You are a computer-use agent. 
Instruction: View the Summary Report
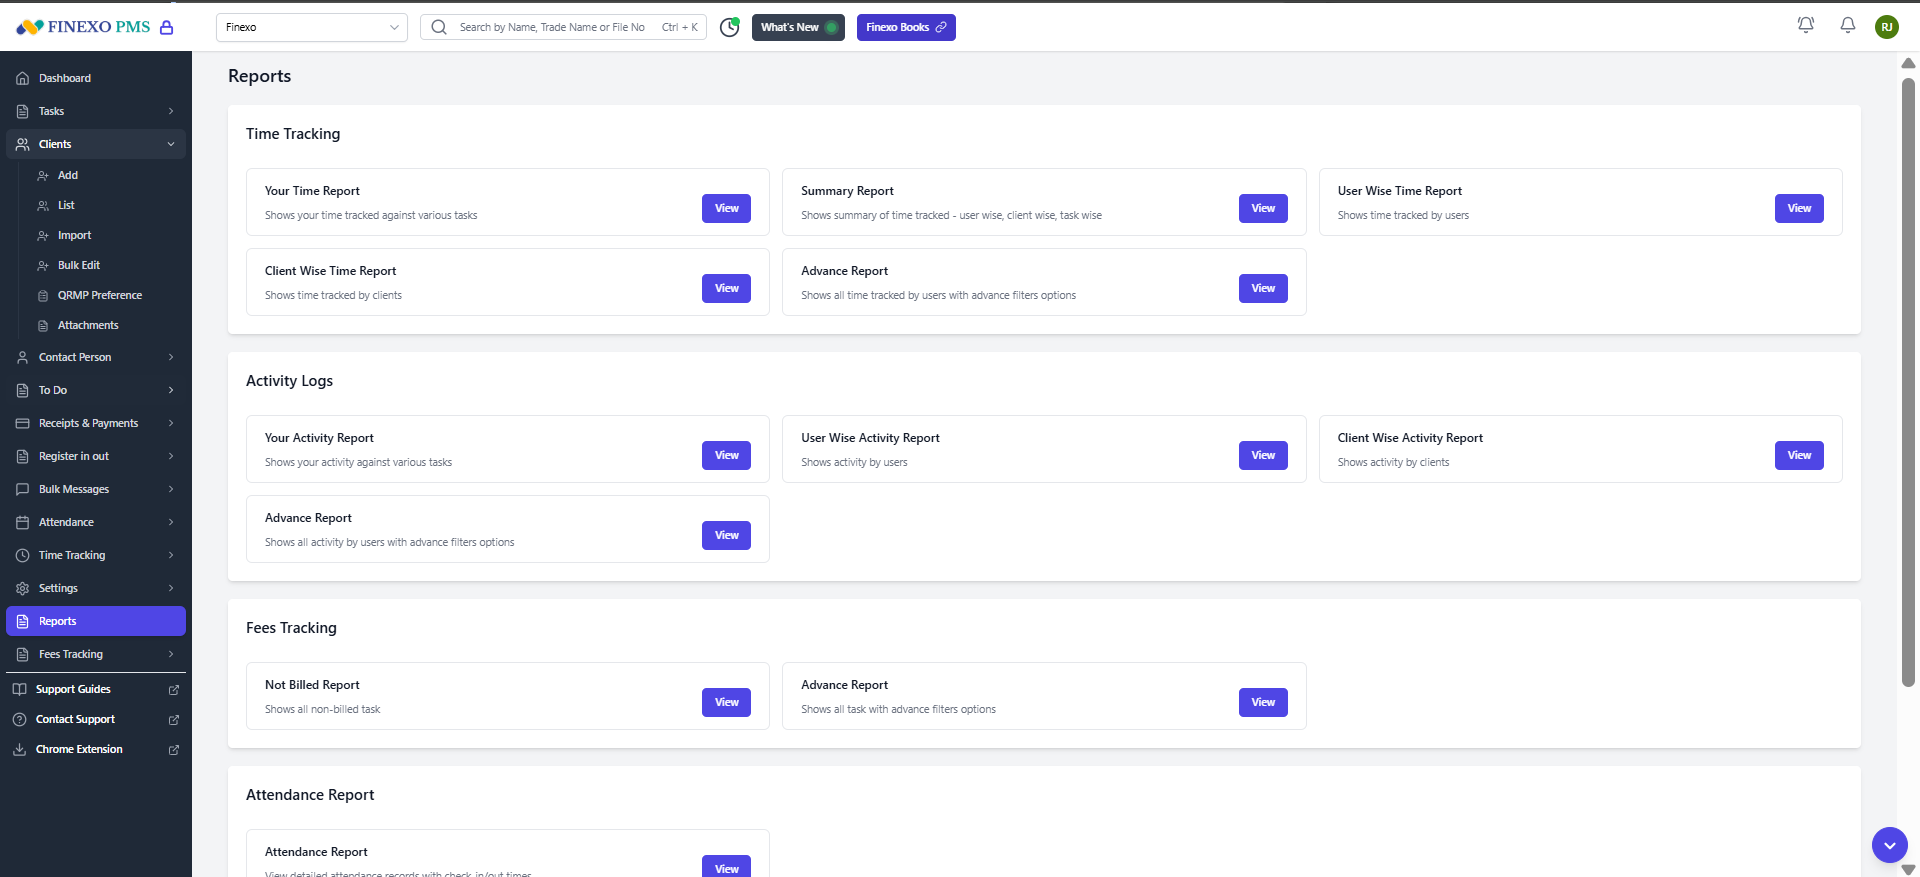pyautogui.click(x=1263, y=208)
